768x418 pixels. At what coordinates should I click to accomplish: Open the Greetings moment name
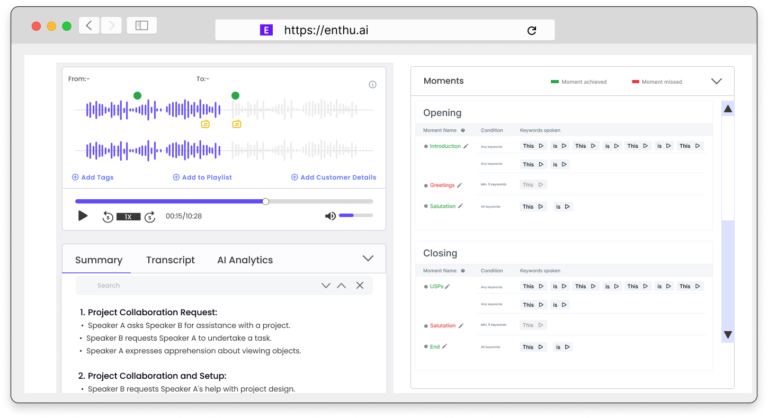click(x=442, y=185)
